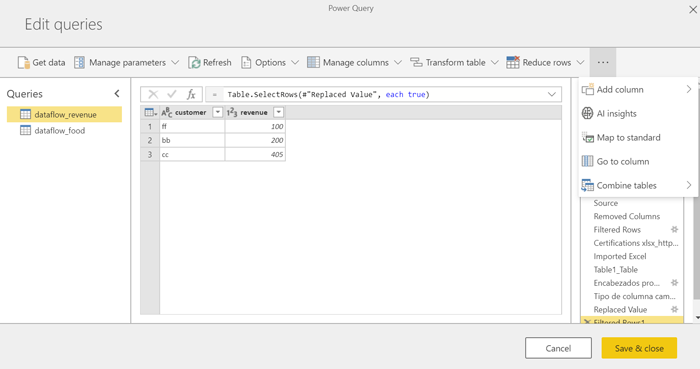Click the Cancel button
This screenshot has width=700, height=369.
[x=558, y=348]
